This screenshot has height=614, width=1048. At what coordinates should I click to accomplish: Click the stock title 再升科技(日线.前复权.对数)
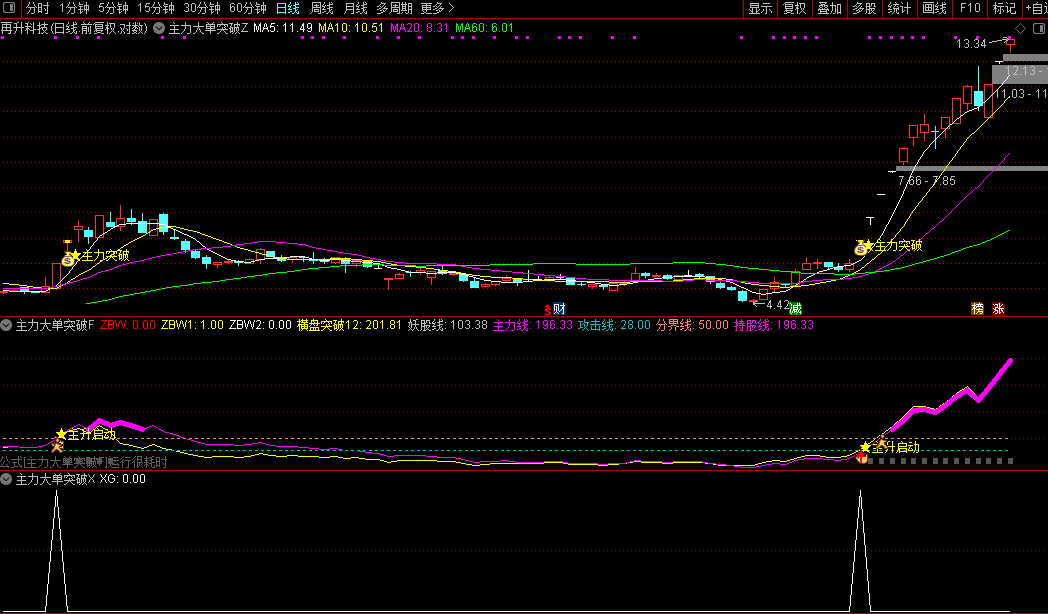74,28
